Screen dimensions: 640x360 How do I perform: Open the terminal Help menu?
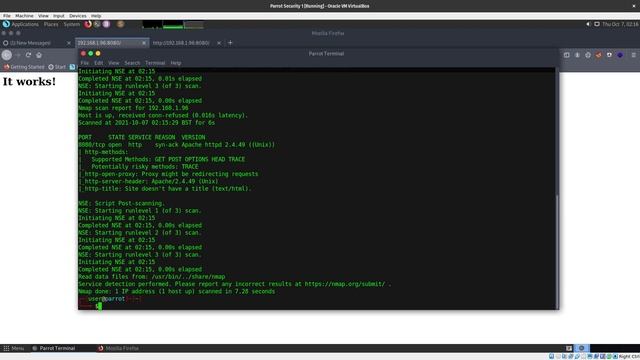176,63
